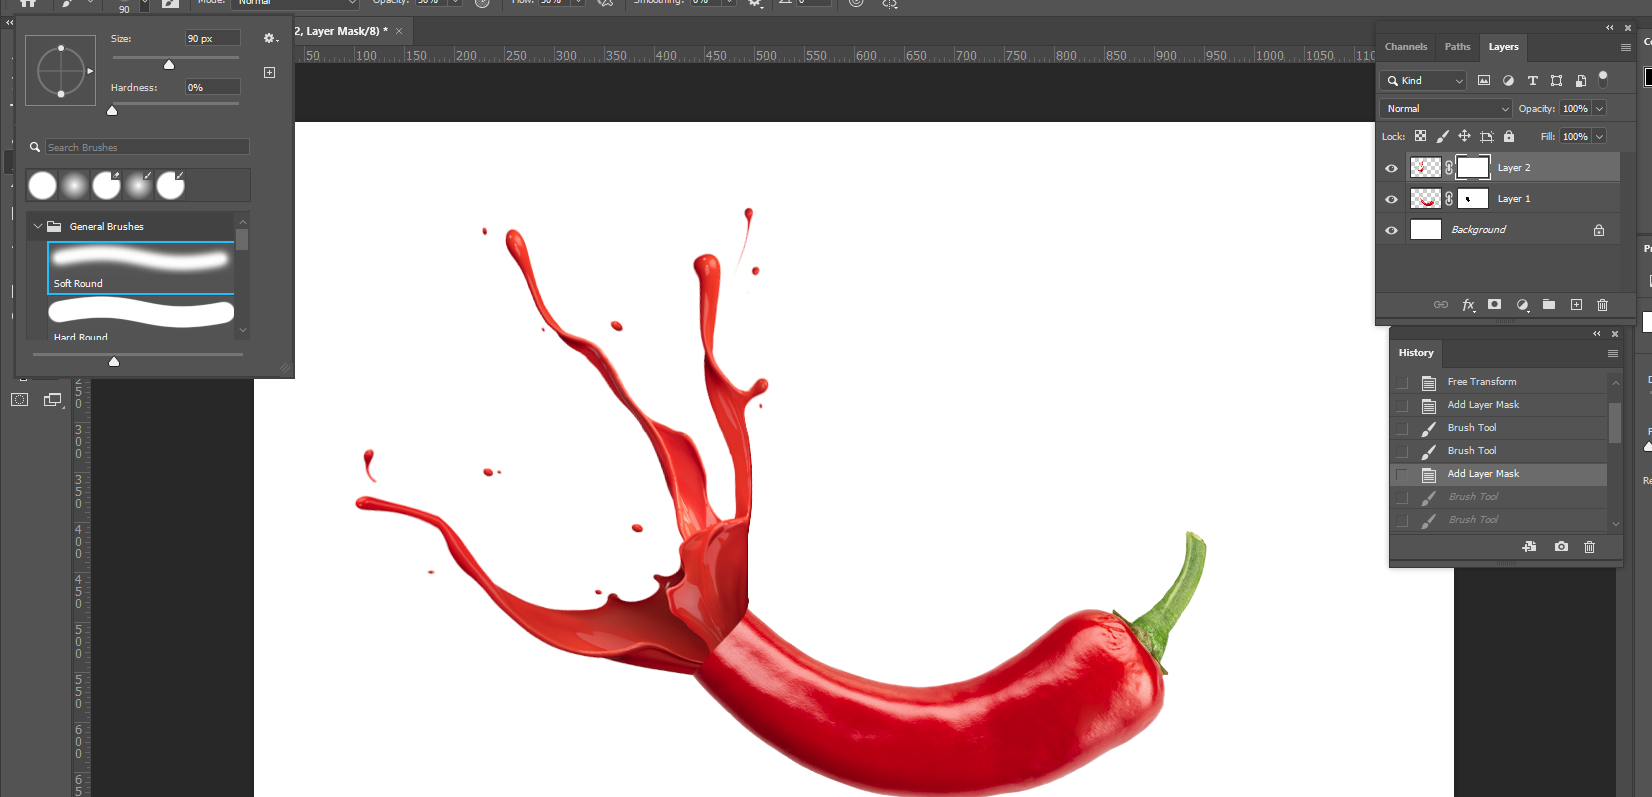Select the History tab
This screenshot has height=797, width=1652.
(1416, 353)
